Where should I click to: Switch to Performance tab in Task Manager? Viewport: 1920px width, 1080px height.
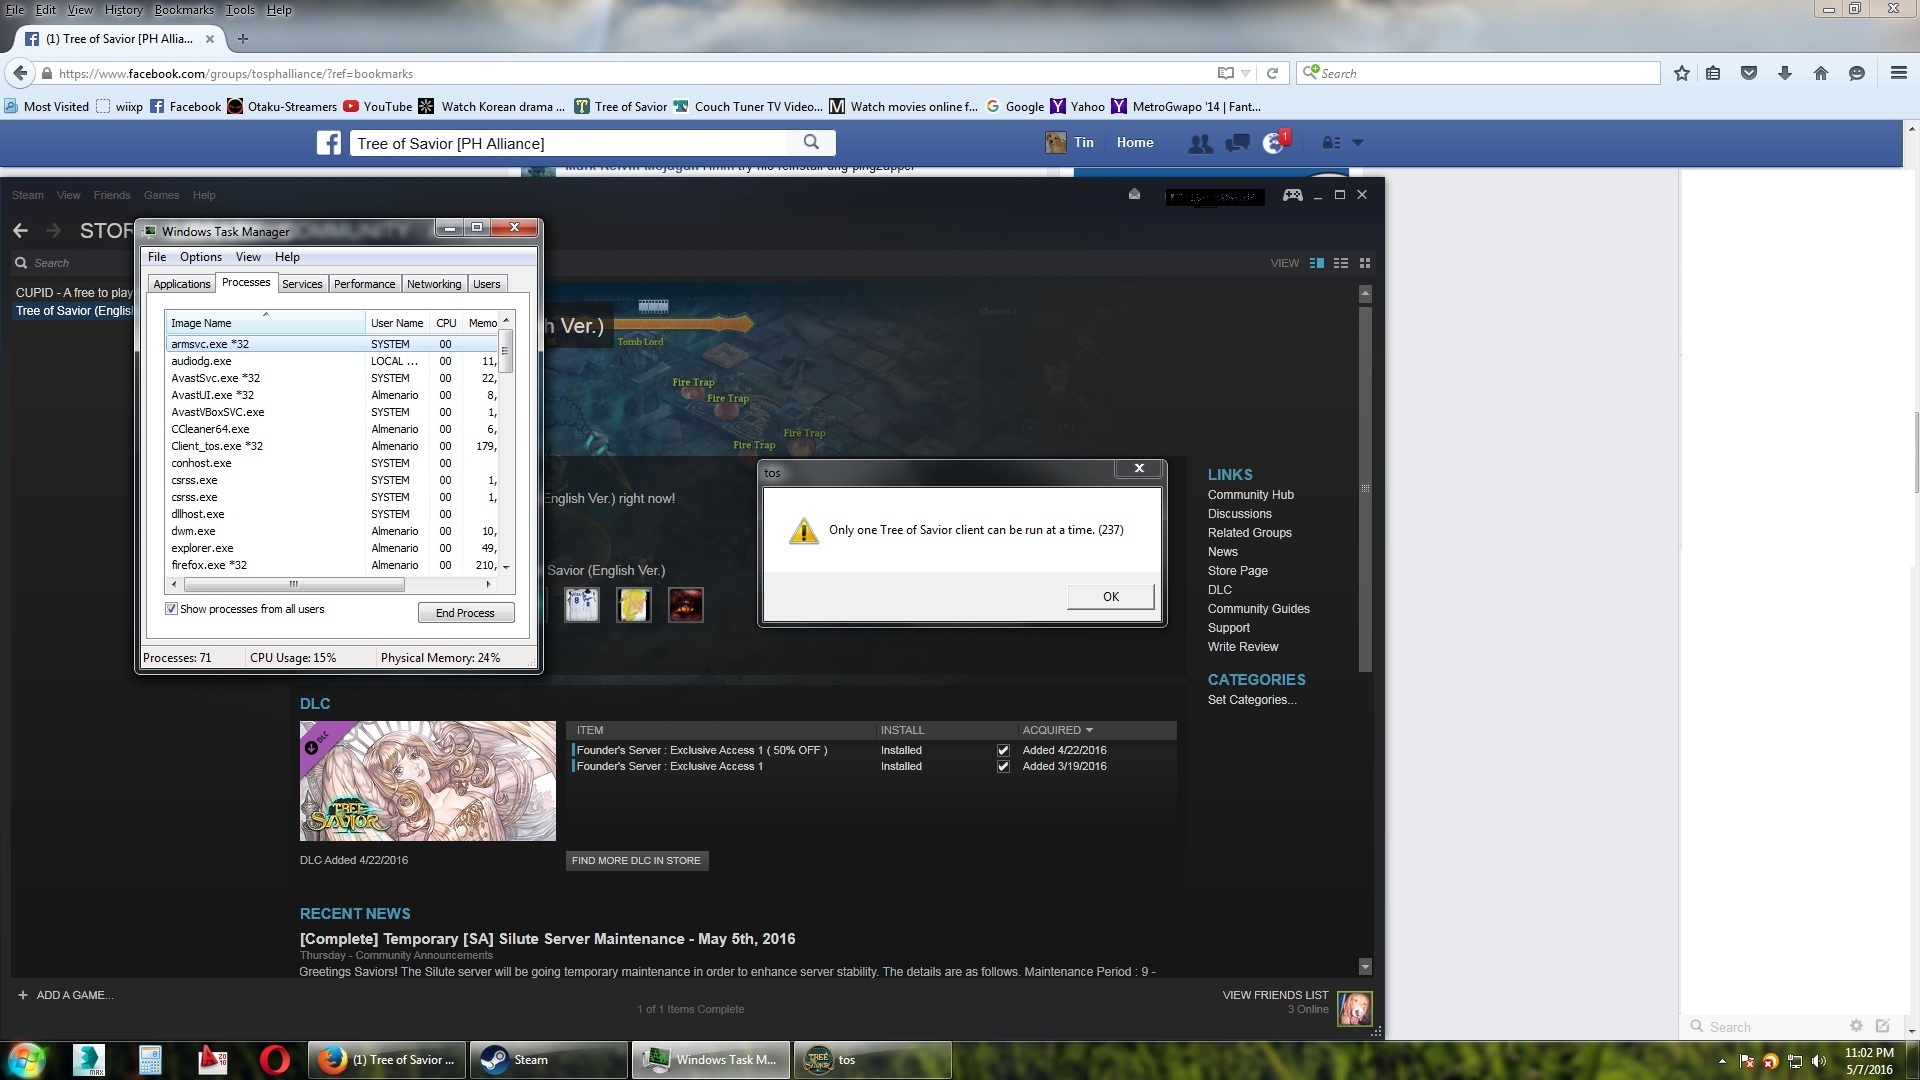point(364,284)
